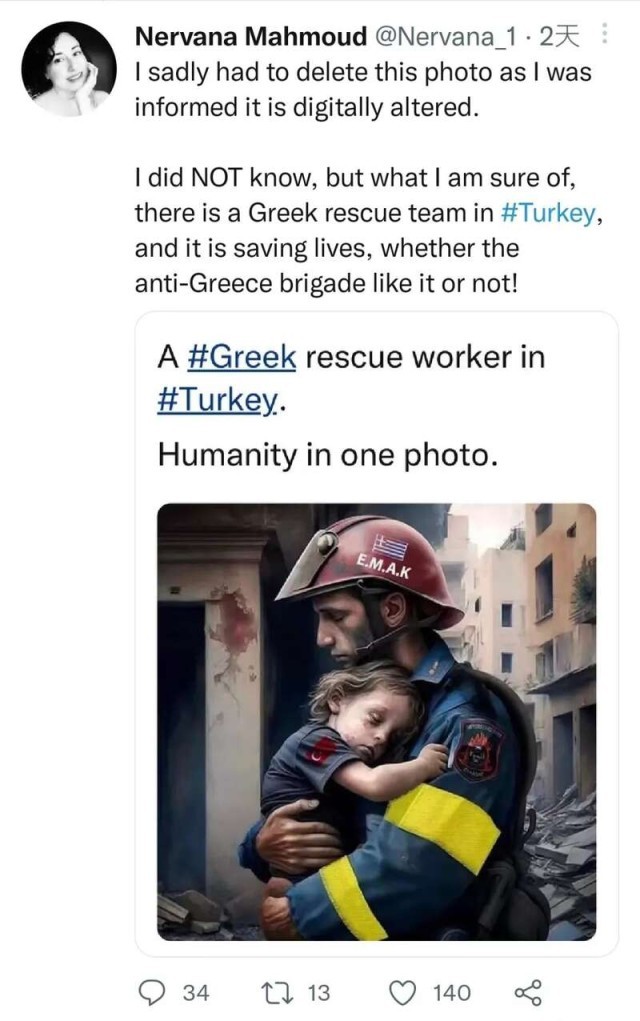Click the like count 140
This screenshot has height=1021, width=640.
(451, 993)
